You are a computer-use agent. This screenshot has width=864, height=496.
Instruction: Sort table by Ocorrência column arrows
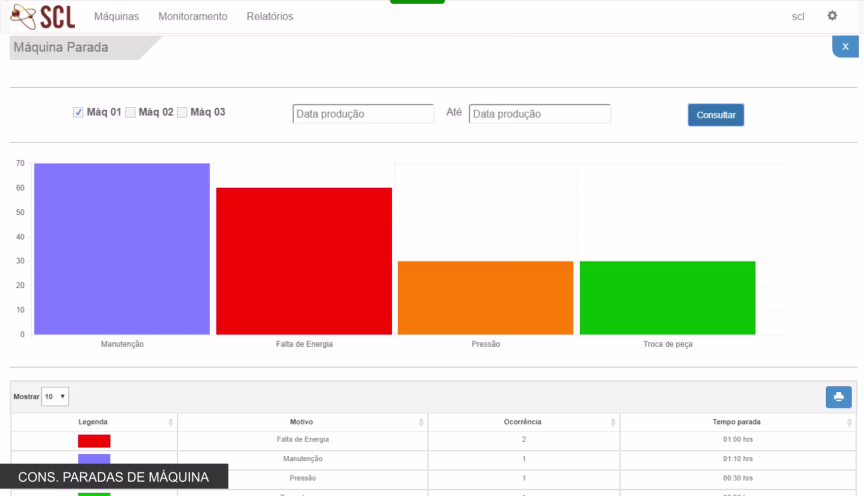612,422
